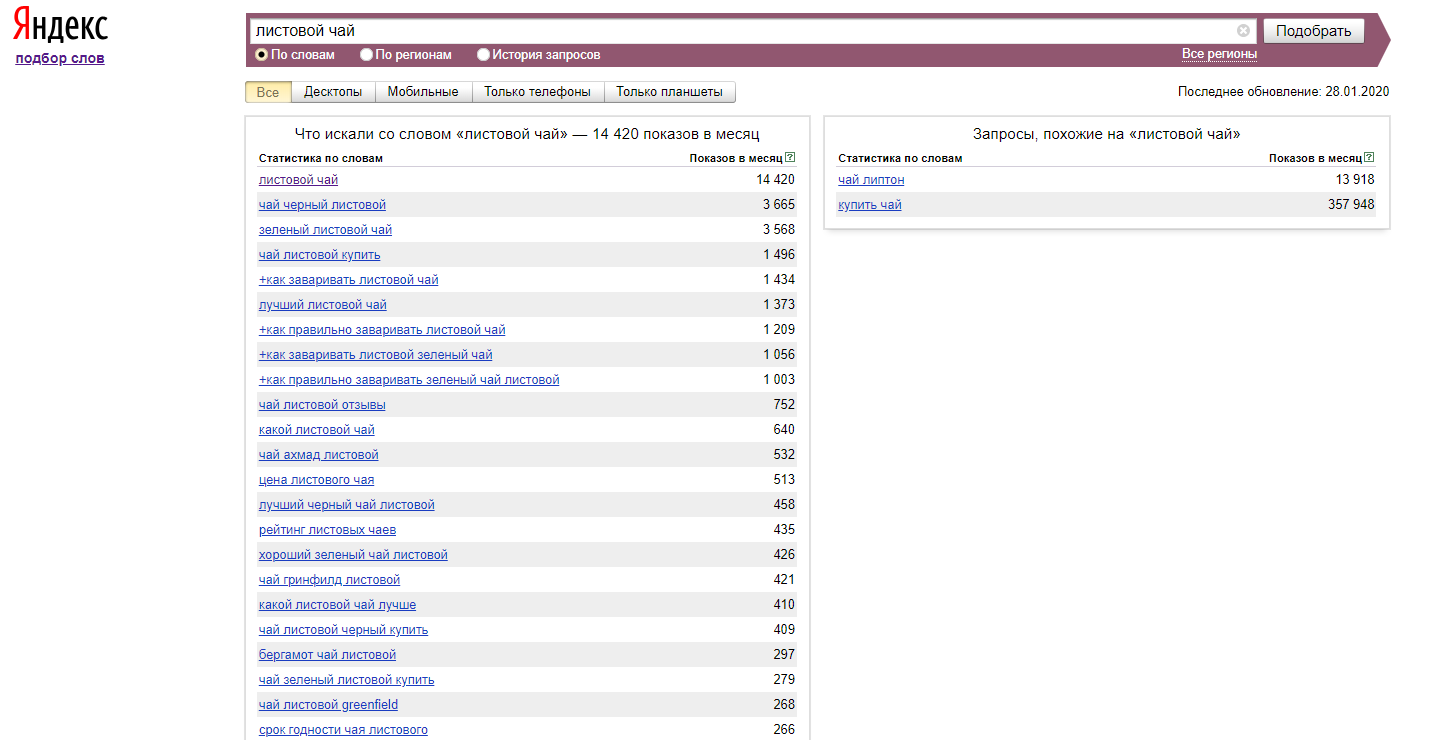
Task: Open the 'купить чай' similar query link
Action: (x=870, y=205)
